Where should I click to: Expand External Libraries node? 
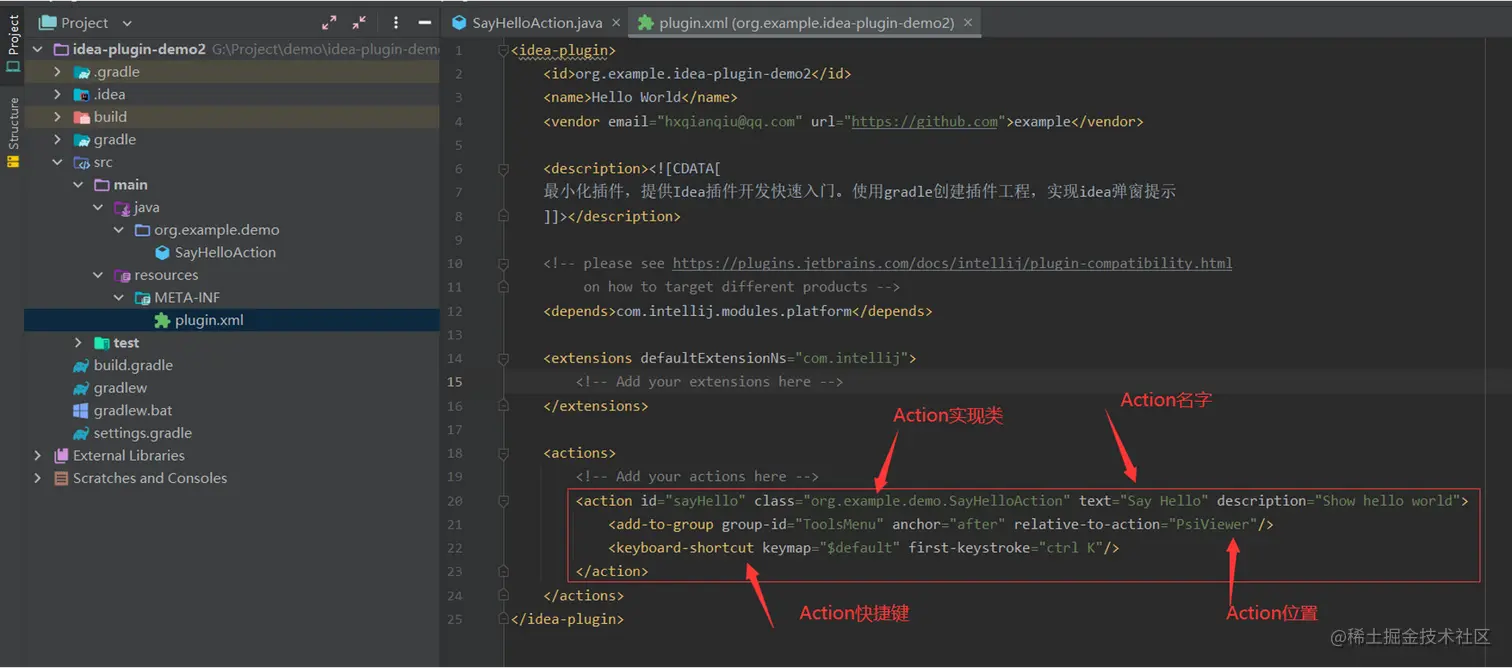[38, 455]
